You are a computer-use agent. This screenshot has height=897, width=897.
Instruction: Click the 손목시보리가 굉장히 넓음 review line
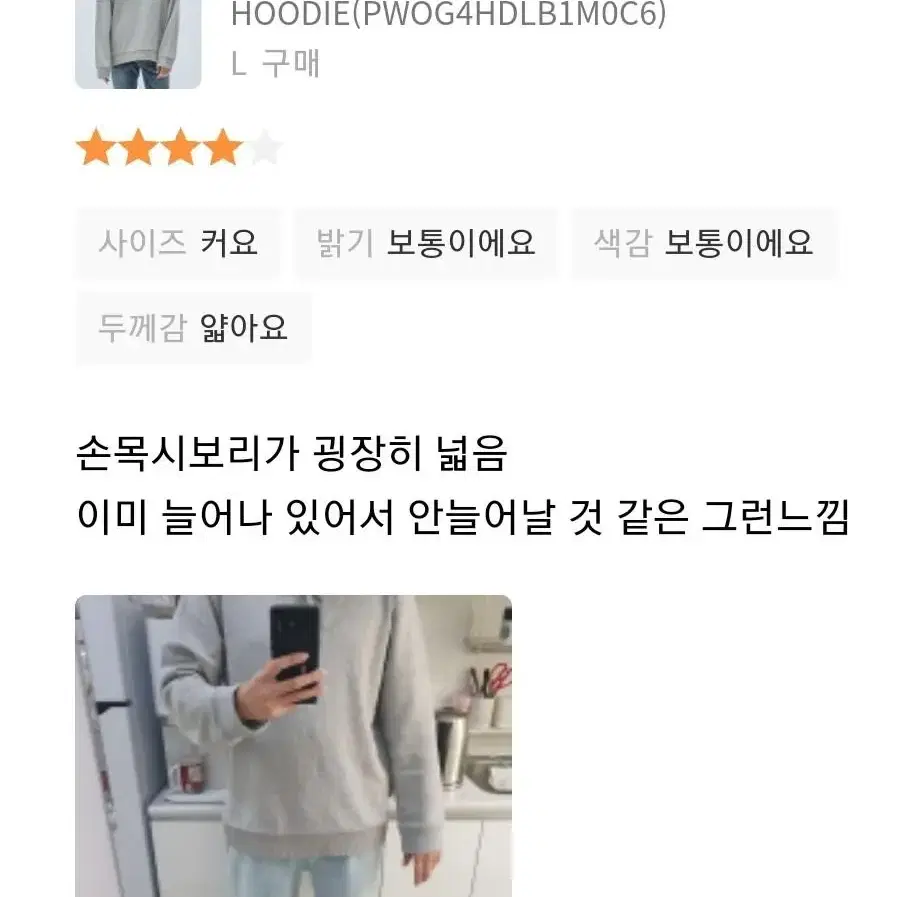point(292,454)
